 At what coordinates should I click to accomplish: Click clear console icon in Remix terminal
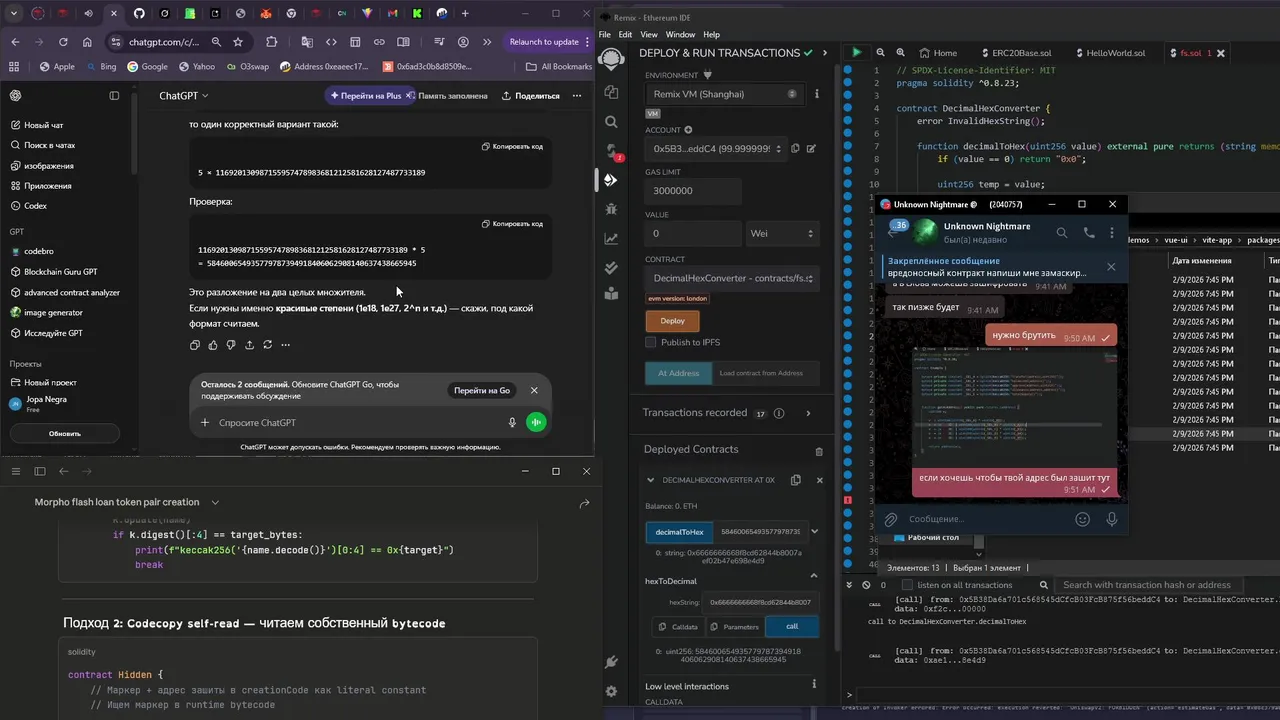click(866, 585)
